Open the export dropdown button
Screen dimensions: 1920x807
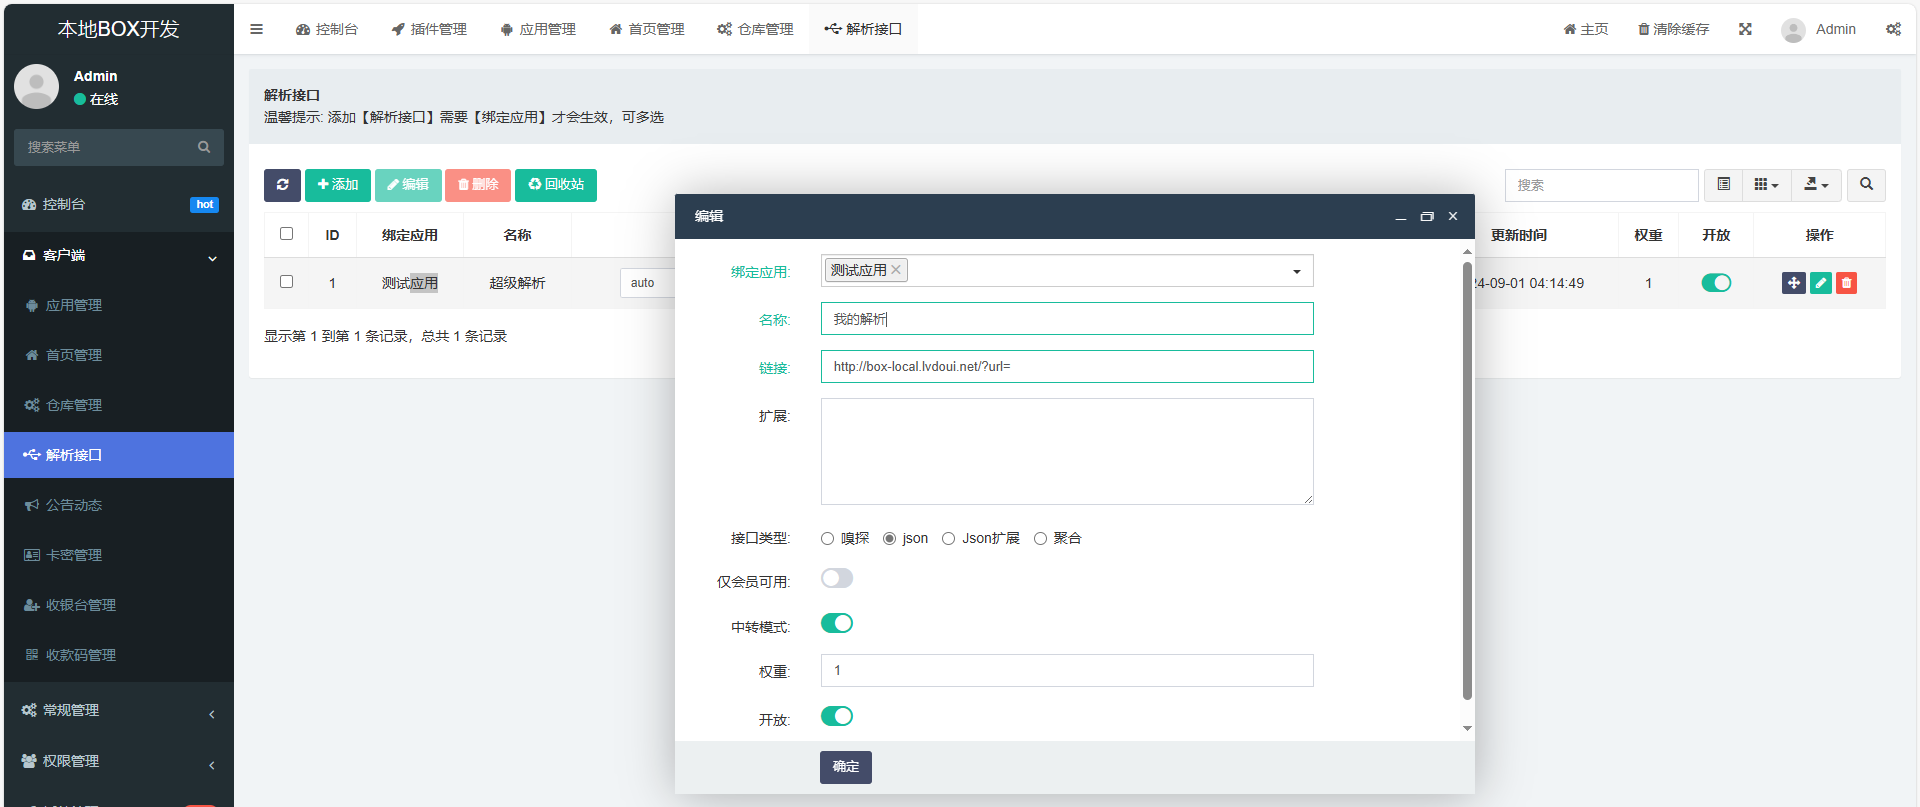coord(1816,185)
